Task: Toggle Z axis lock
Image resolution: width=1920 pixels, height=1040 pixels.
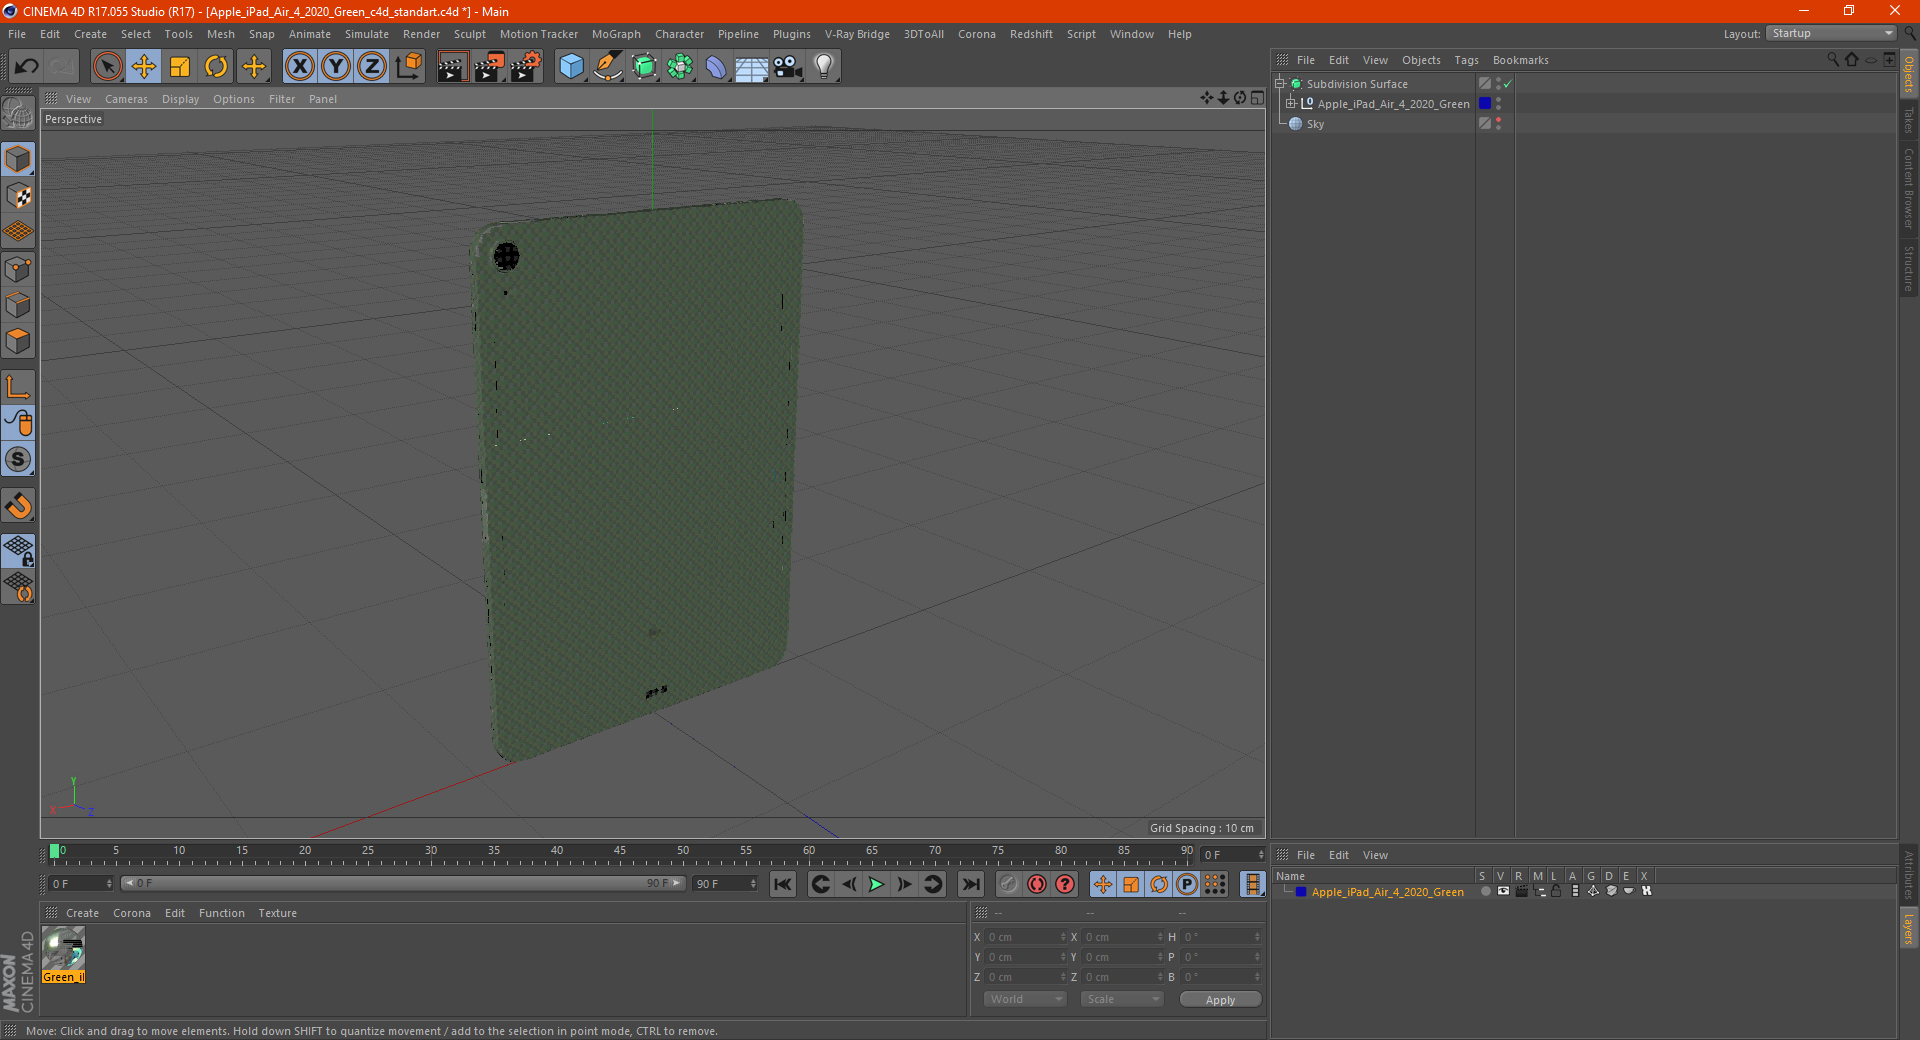Action: click(372, 67)
